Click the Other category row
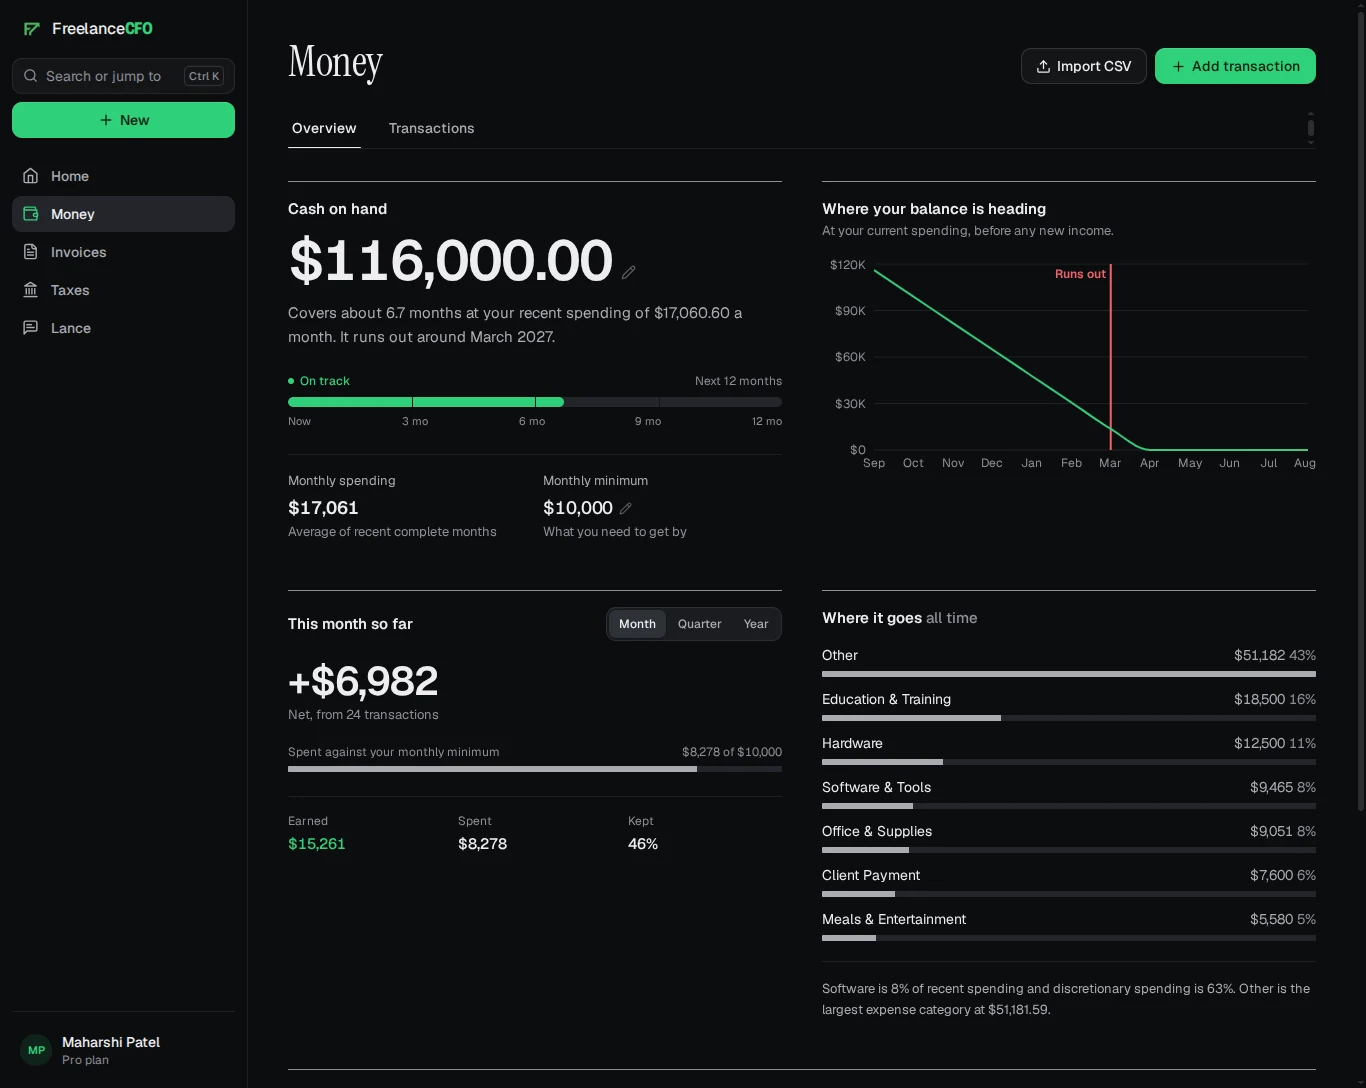 pyautogui.click(x=1069, y=662)
